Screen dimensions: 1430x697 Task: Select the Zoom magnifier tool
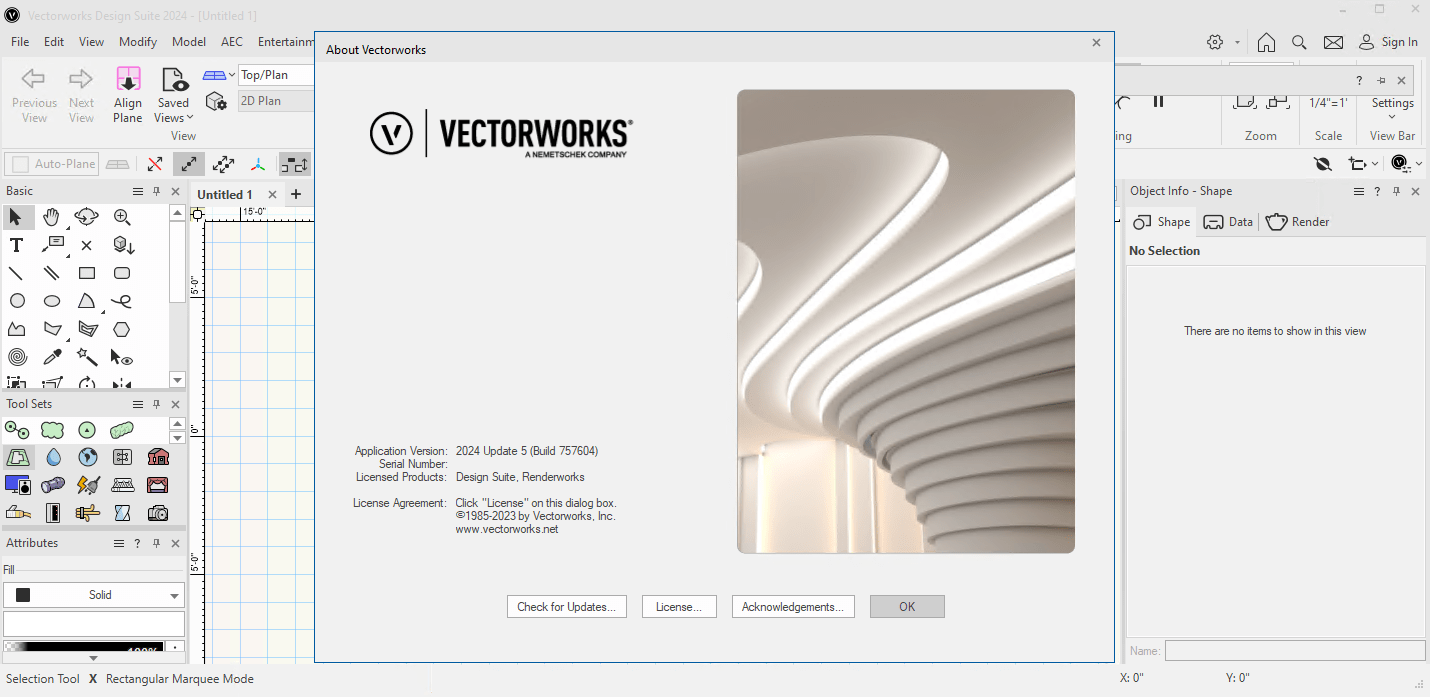click(122, 217)
